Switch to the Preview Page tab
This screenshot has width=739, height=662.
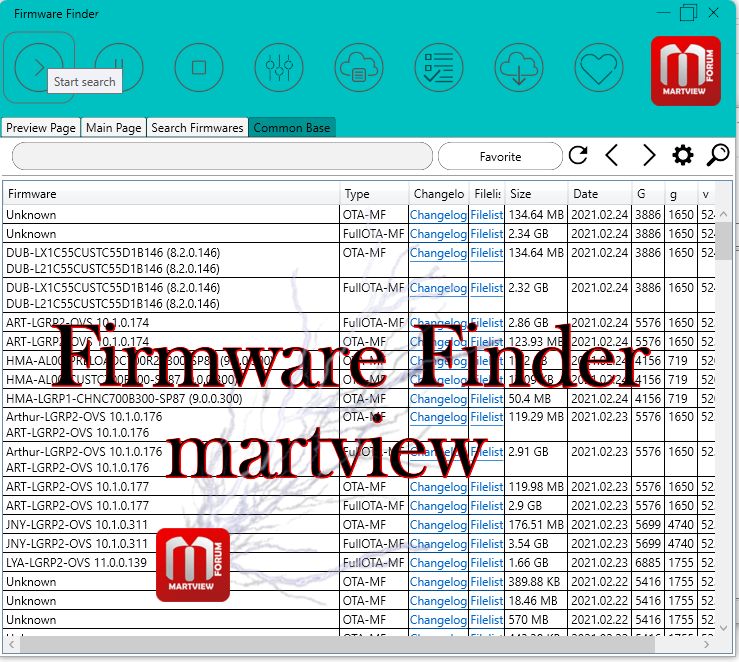pyautogui.click(x=41, y=128)
